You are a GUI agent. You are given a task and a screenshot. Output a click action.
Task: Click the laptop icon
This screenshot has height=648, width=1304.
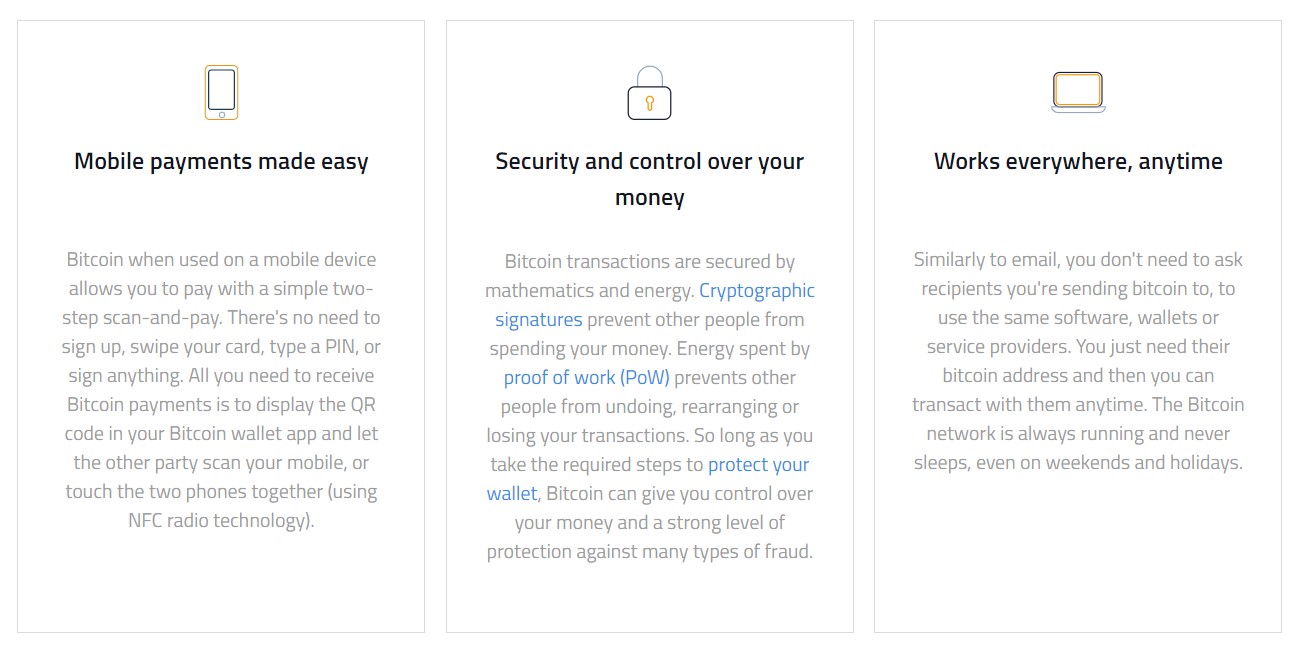1077,92
